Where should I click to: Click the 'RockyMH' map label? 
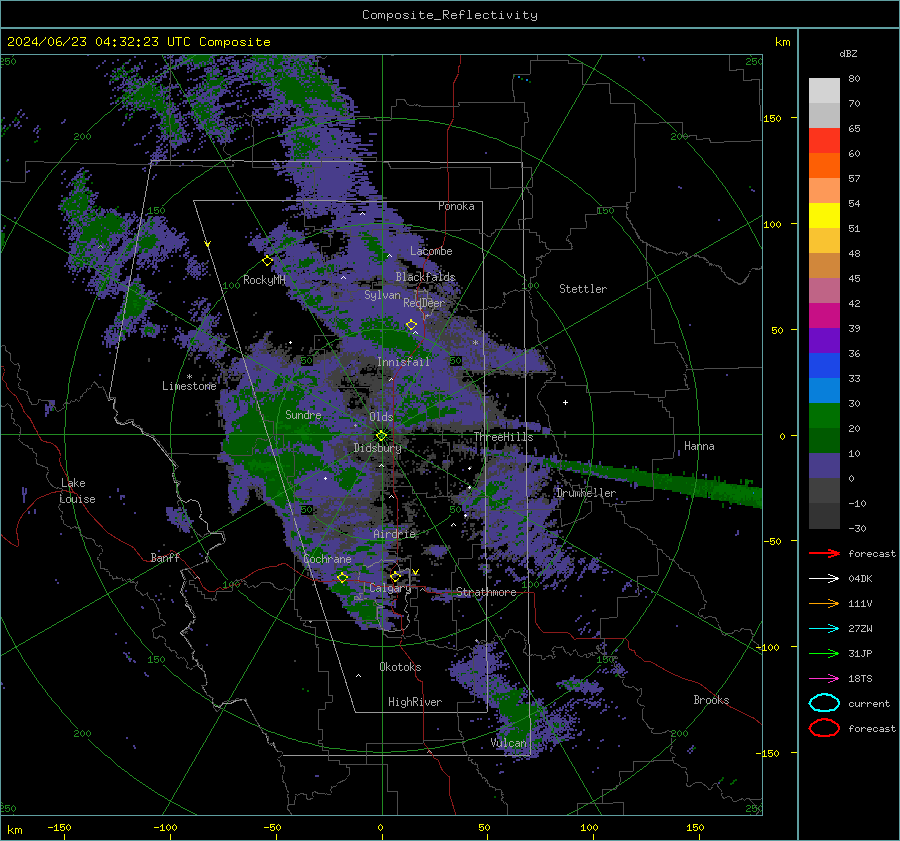(x=264, y=280)
